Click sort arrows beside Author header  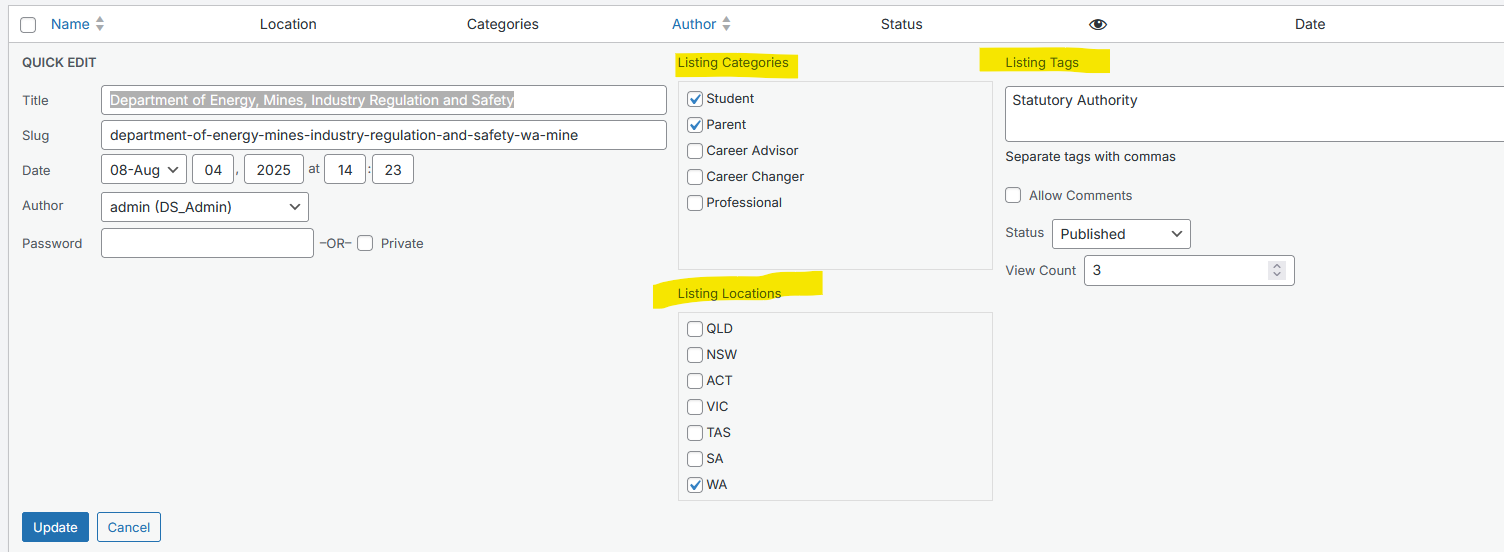pyautogui.click(x=726, y=24)
